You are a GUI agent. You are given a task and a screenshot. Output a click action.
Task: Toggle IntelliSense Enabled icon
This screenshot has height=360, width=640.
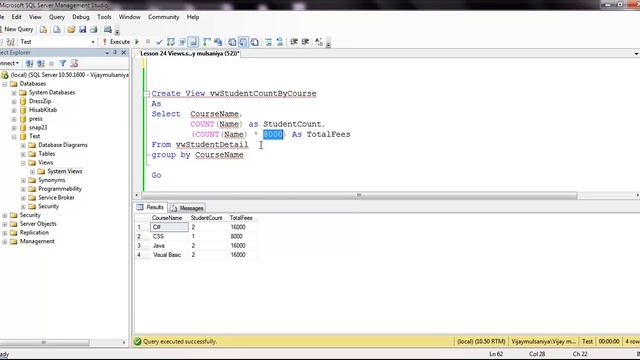pyautogui.click(x=193, y=42)
